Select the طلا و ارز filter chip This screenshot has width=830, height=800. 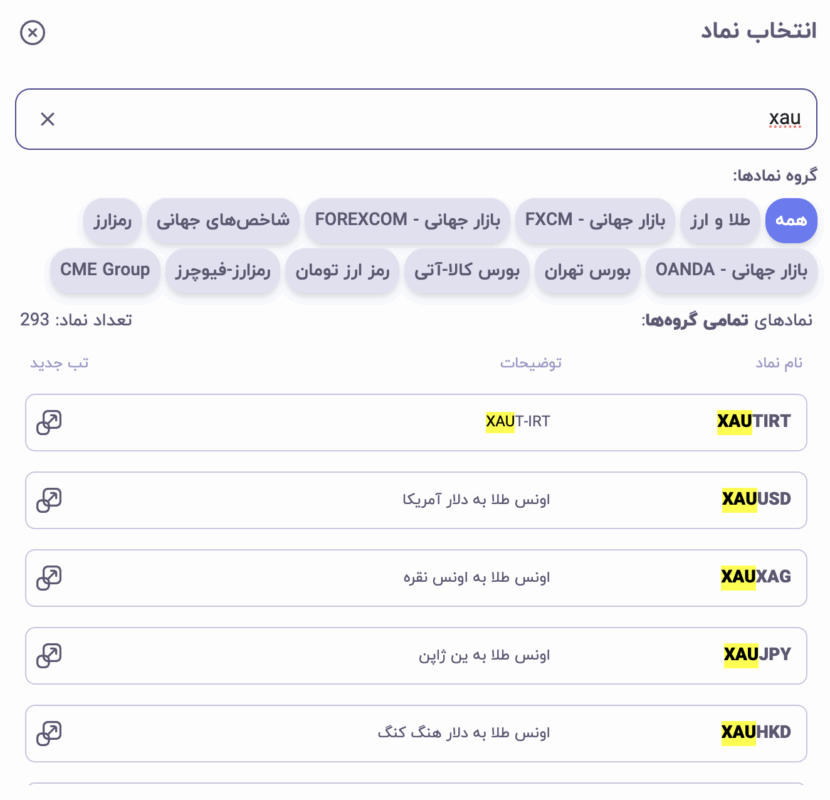tap(719, 221)
